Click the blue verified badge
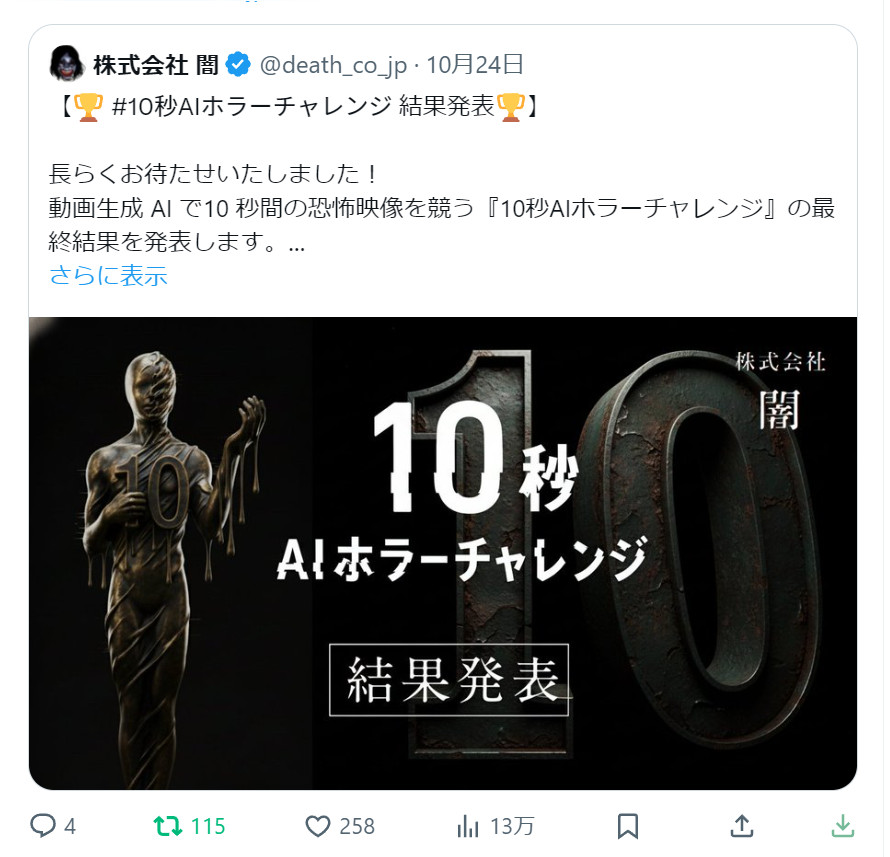 [x=238, y=65]
